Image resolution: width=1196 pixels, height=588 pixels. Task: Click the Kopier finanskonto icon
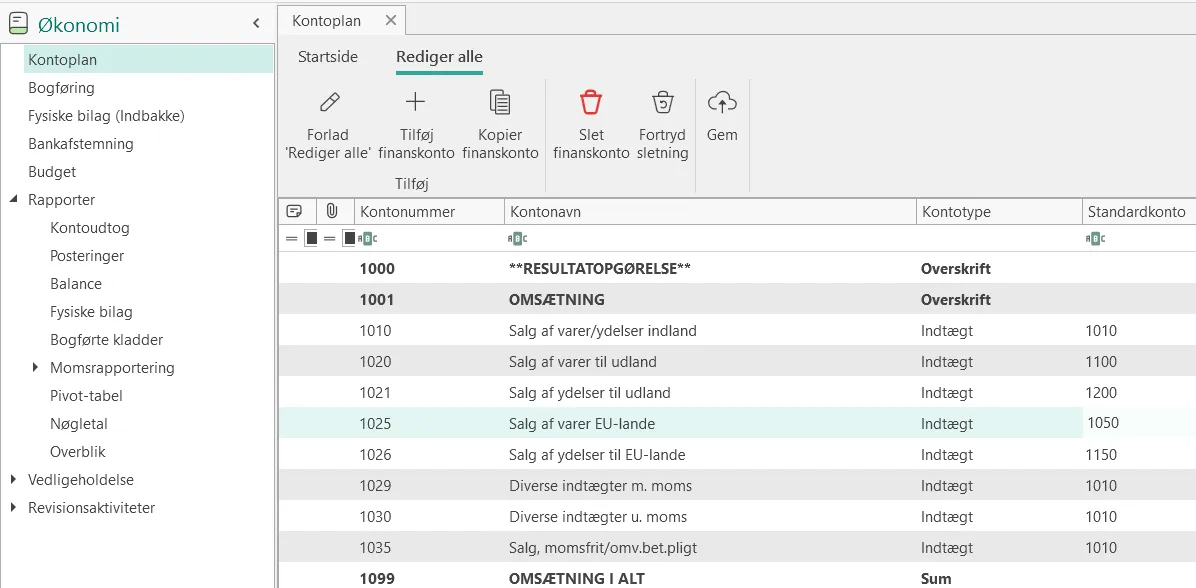click(x=500, y=101)
